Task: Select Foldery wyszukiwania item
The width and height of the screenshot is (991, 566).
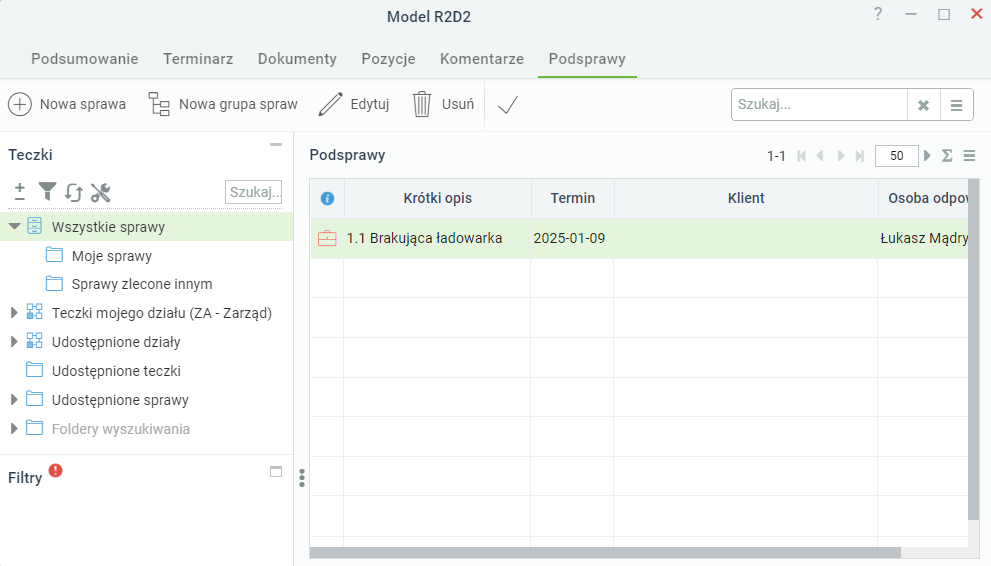Action: (121, 429)
